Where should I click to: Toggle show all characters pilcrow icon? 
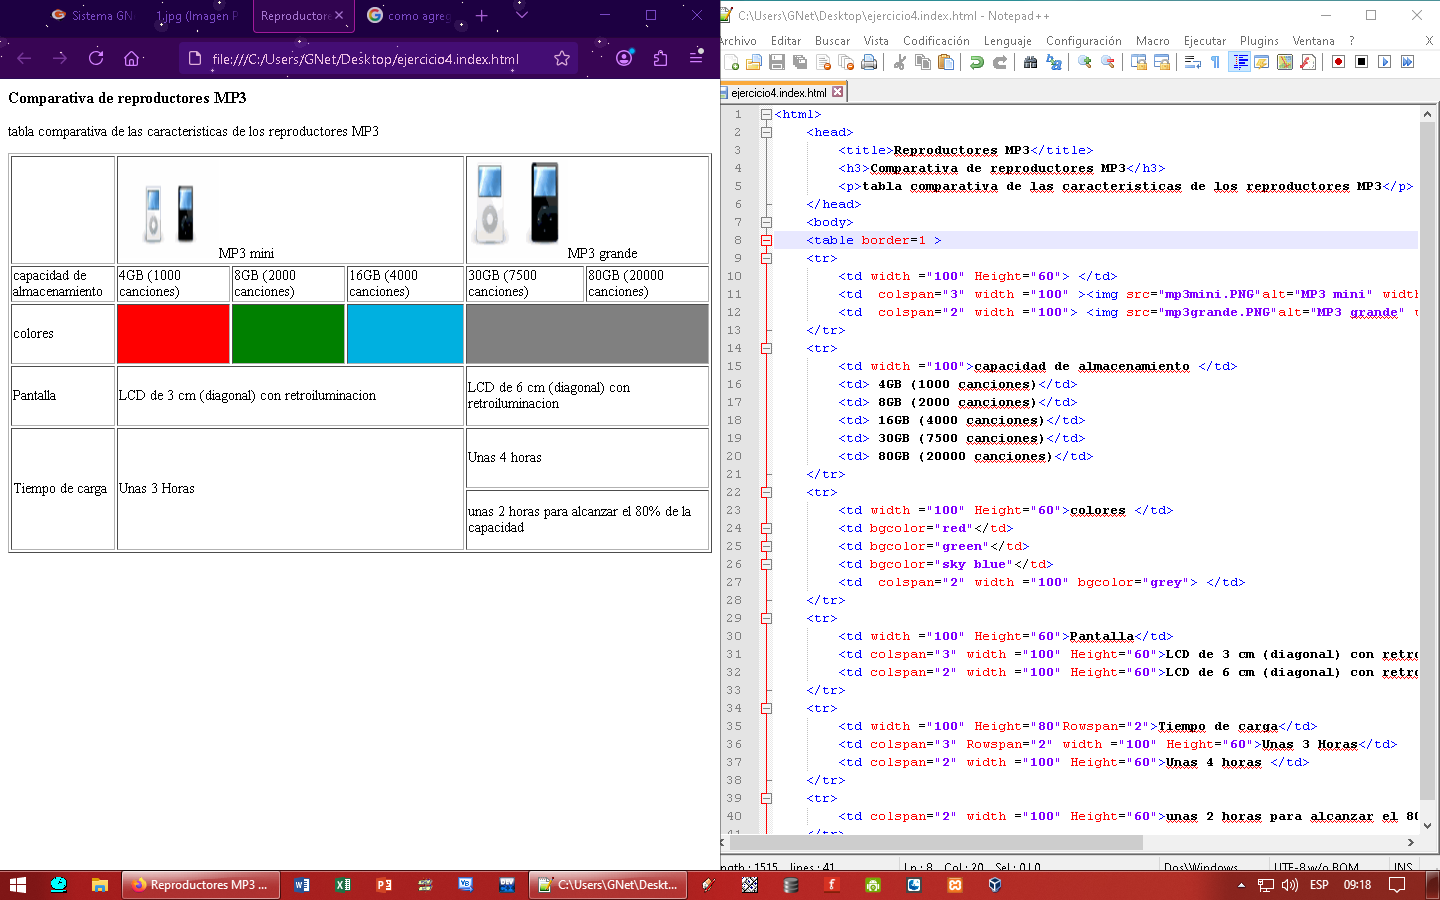[1215, 62]
